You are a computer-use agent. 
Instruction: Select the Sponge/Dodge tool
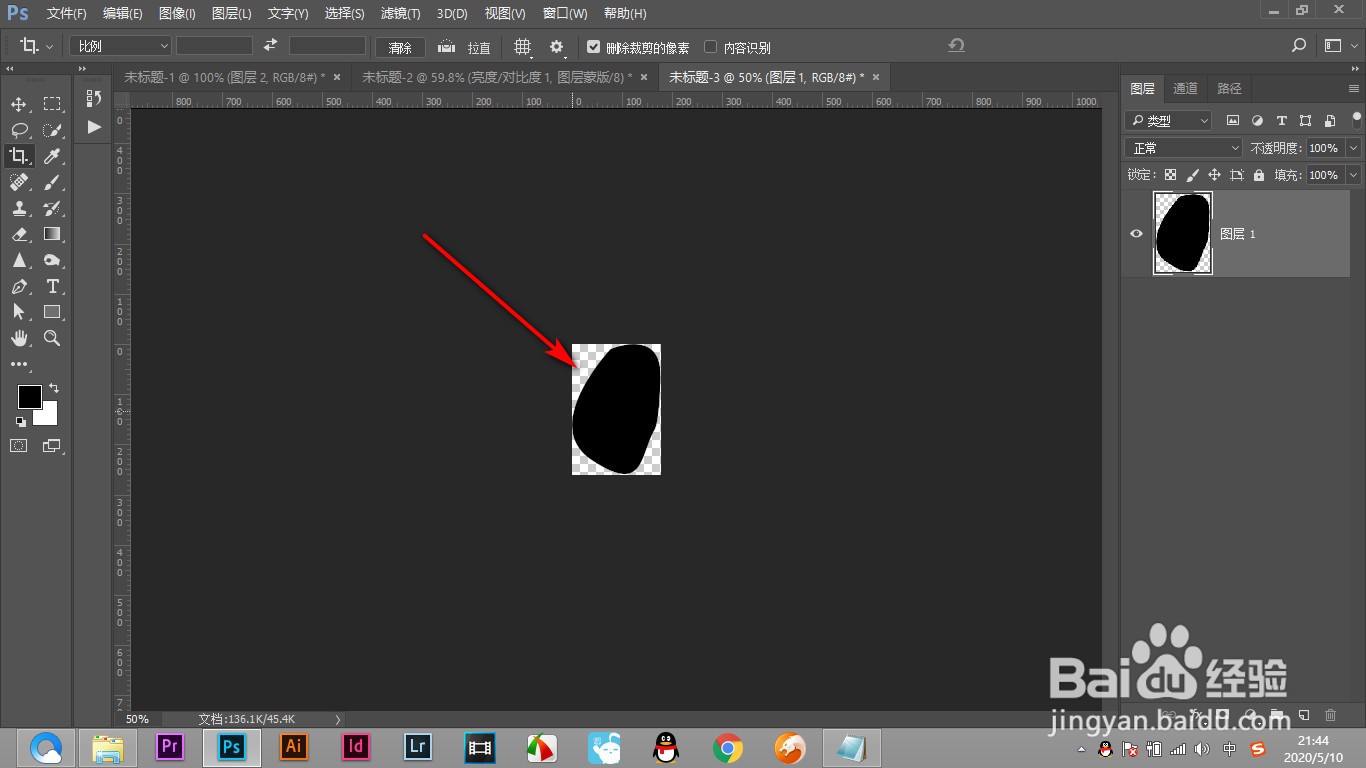click(52, 260)
